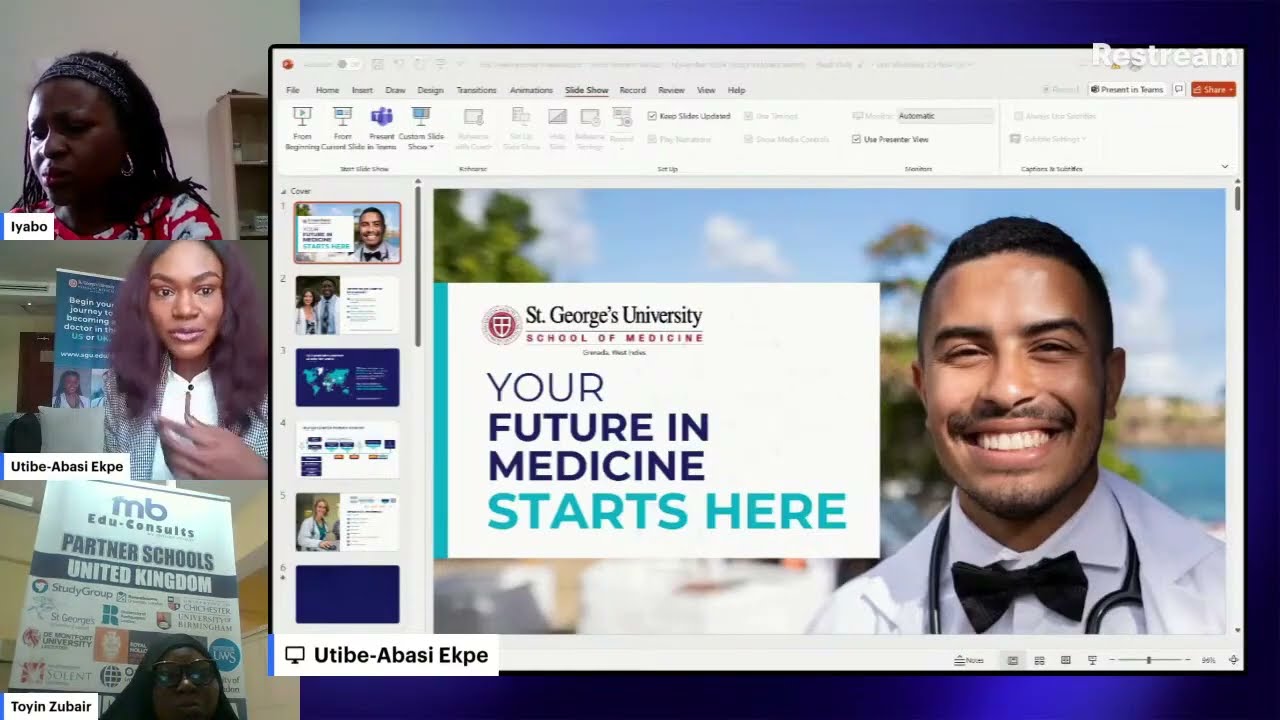Collapse the Cover section in slide panel
The image size is (1280, 720).
(283, 191)
